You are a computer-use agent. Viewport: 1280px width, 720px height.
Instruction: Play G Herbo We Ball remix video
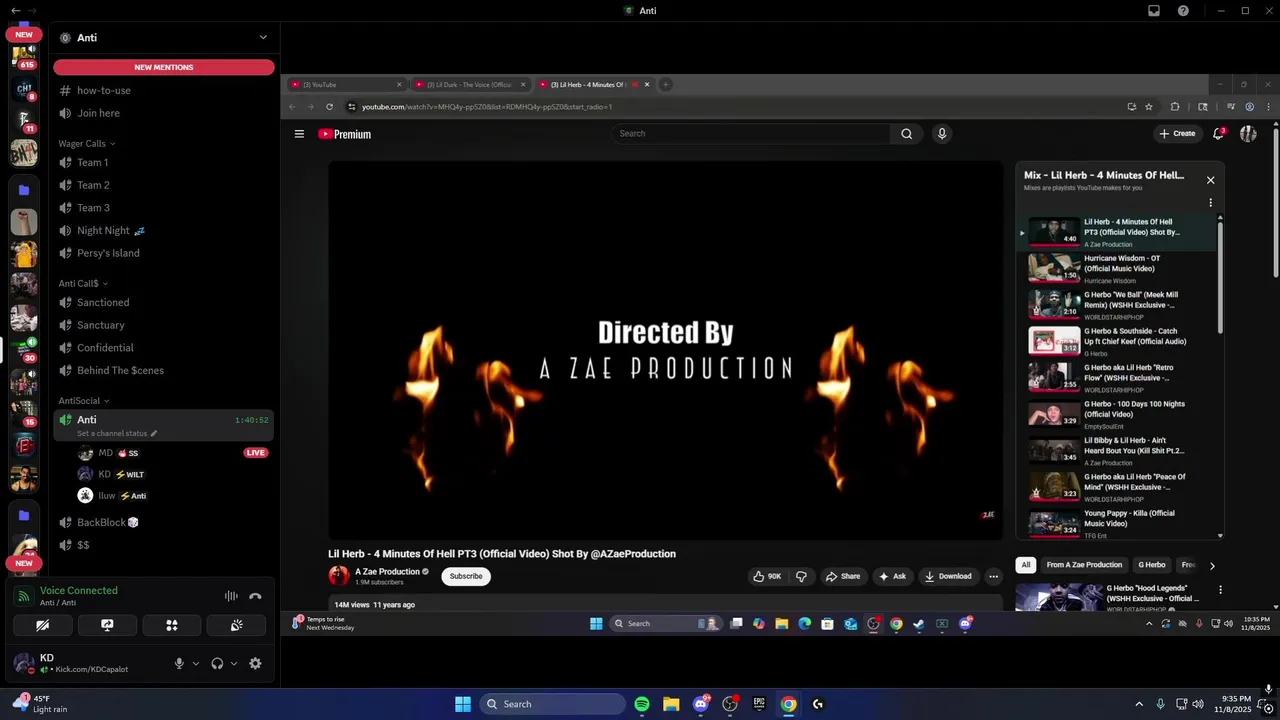point(1117,305)
